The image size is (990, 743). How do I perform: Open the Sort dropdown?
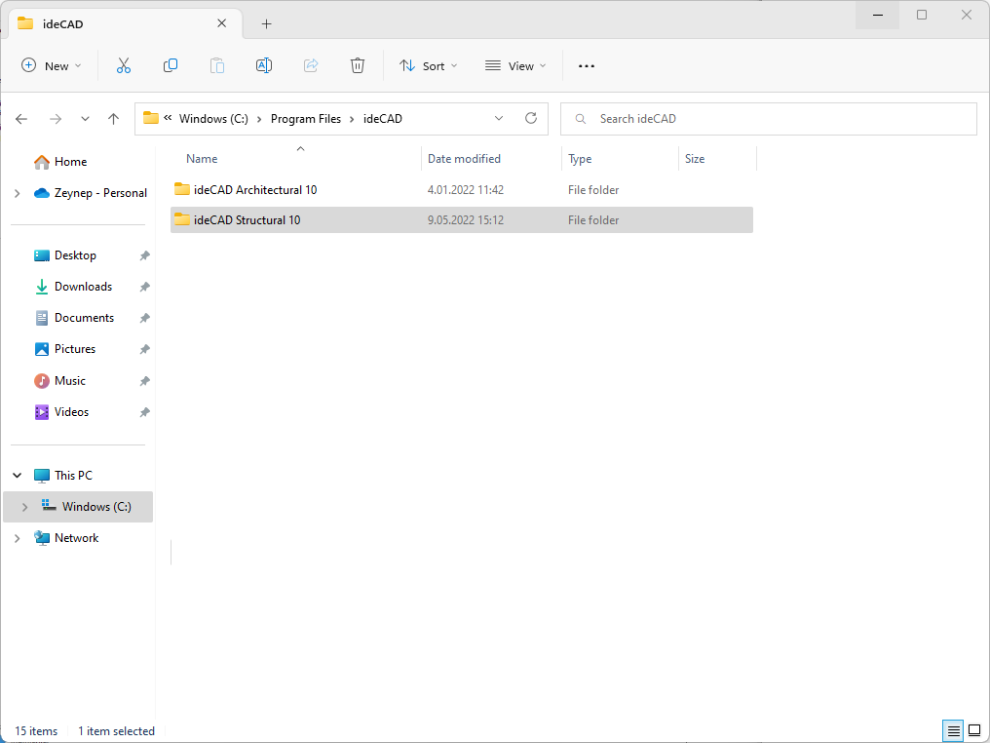click(428, 65)
